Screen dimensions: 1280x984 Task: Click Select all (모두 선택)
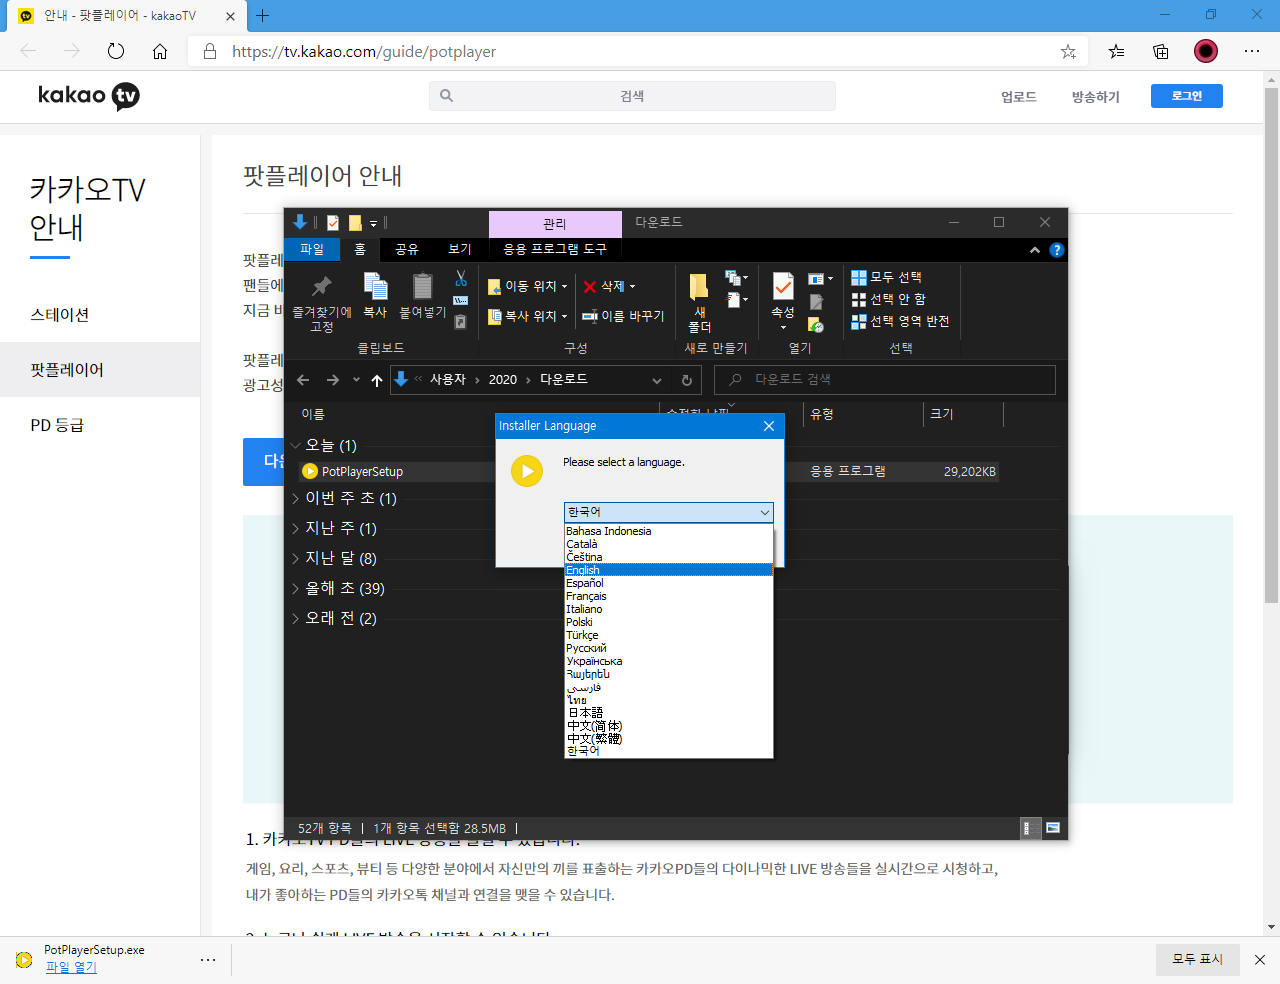(x=886, y=277)
